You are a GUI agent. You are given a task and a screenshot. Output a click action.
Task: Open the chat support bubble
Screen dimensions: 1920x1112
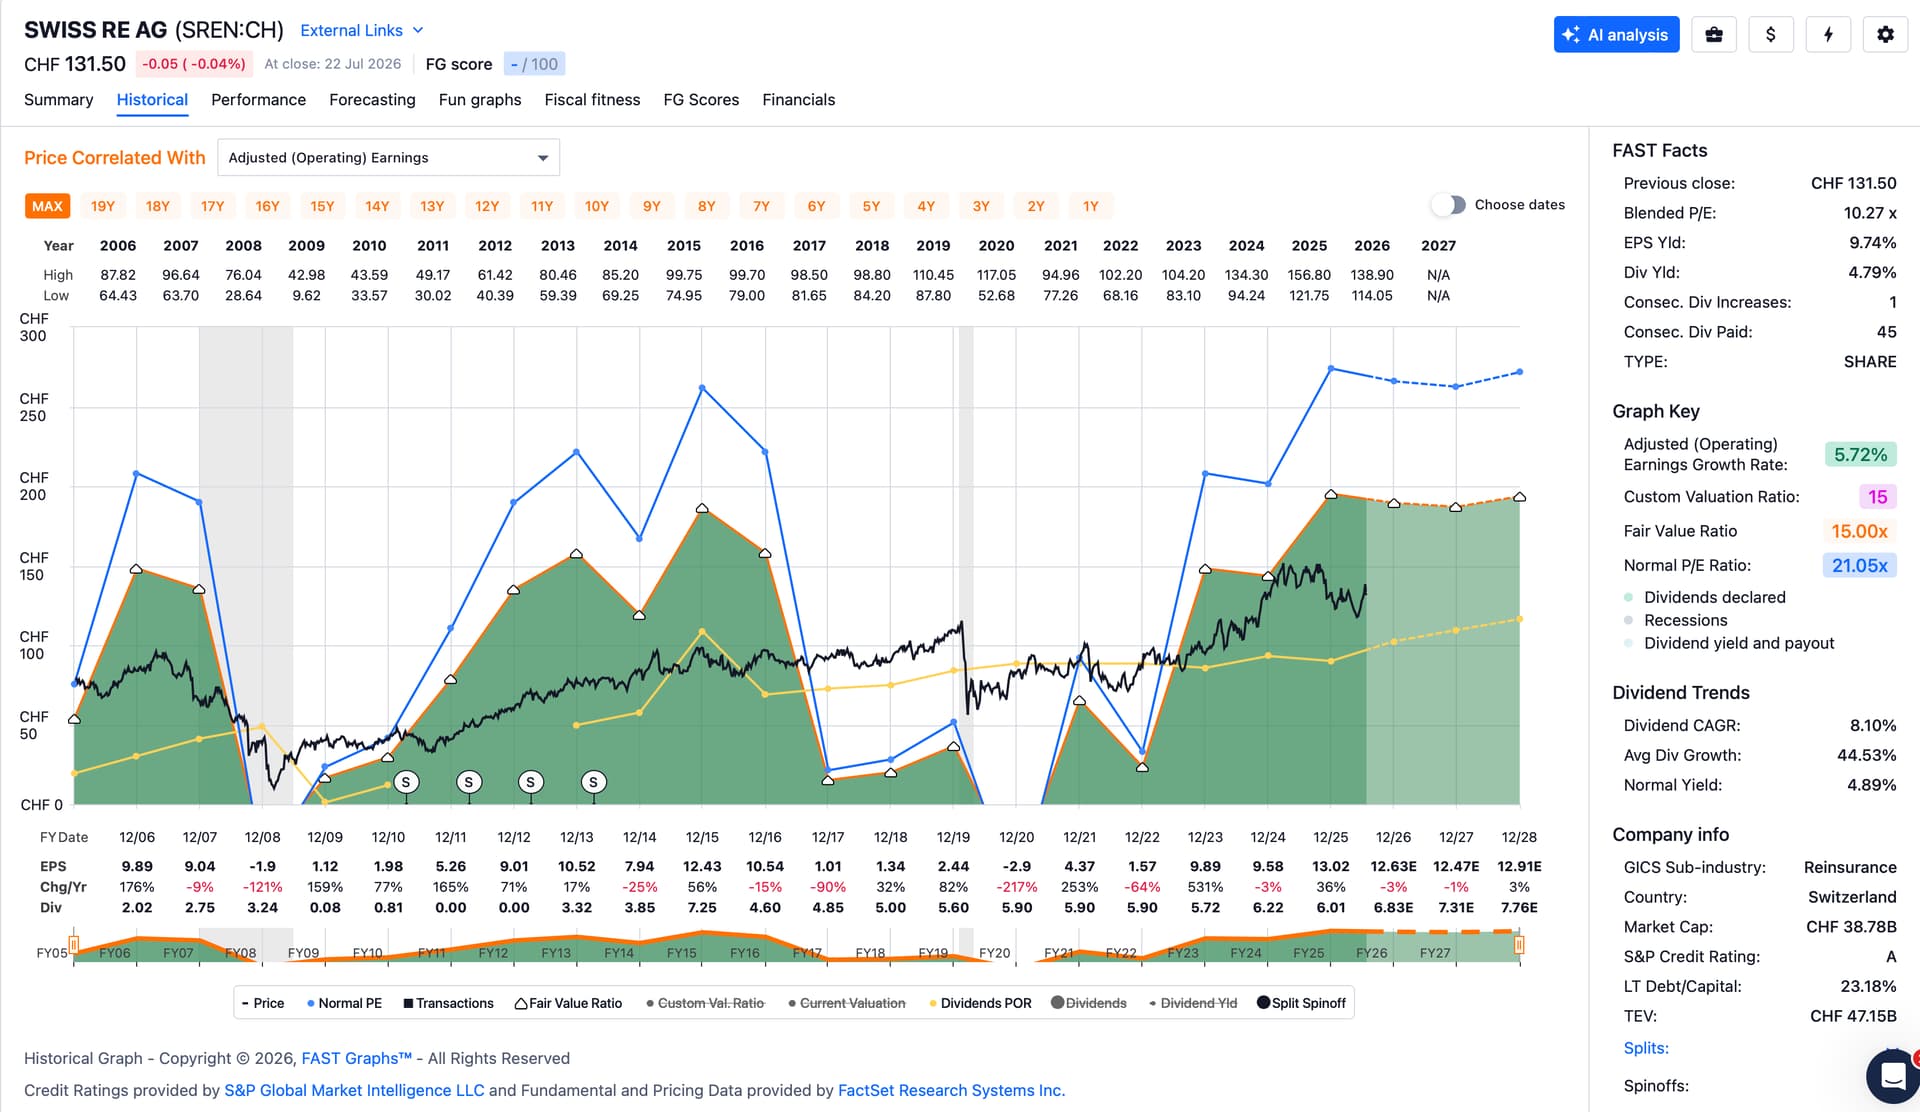click(1892, 1076)
